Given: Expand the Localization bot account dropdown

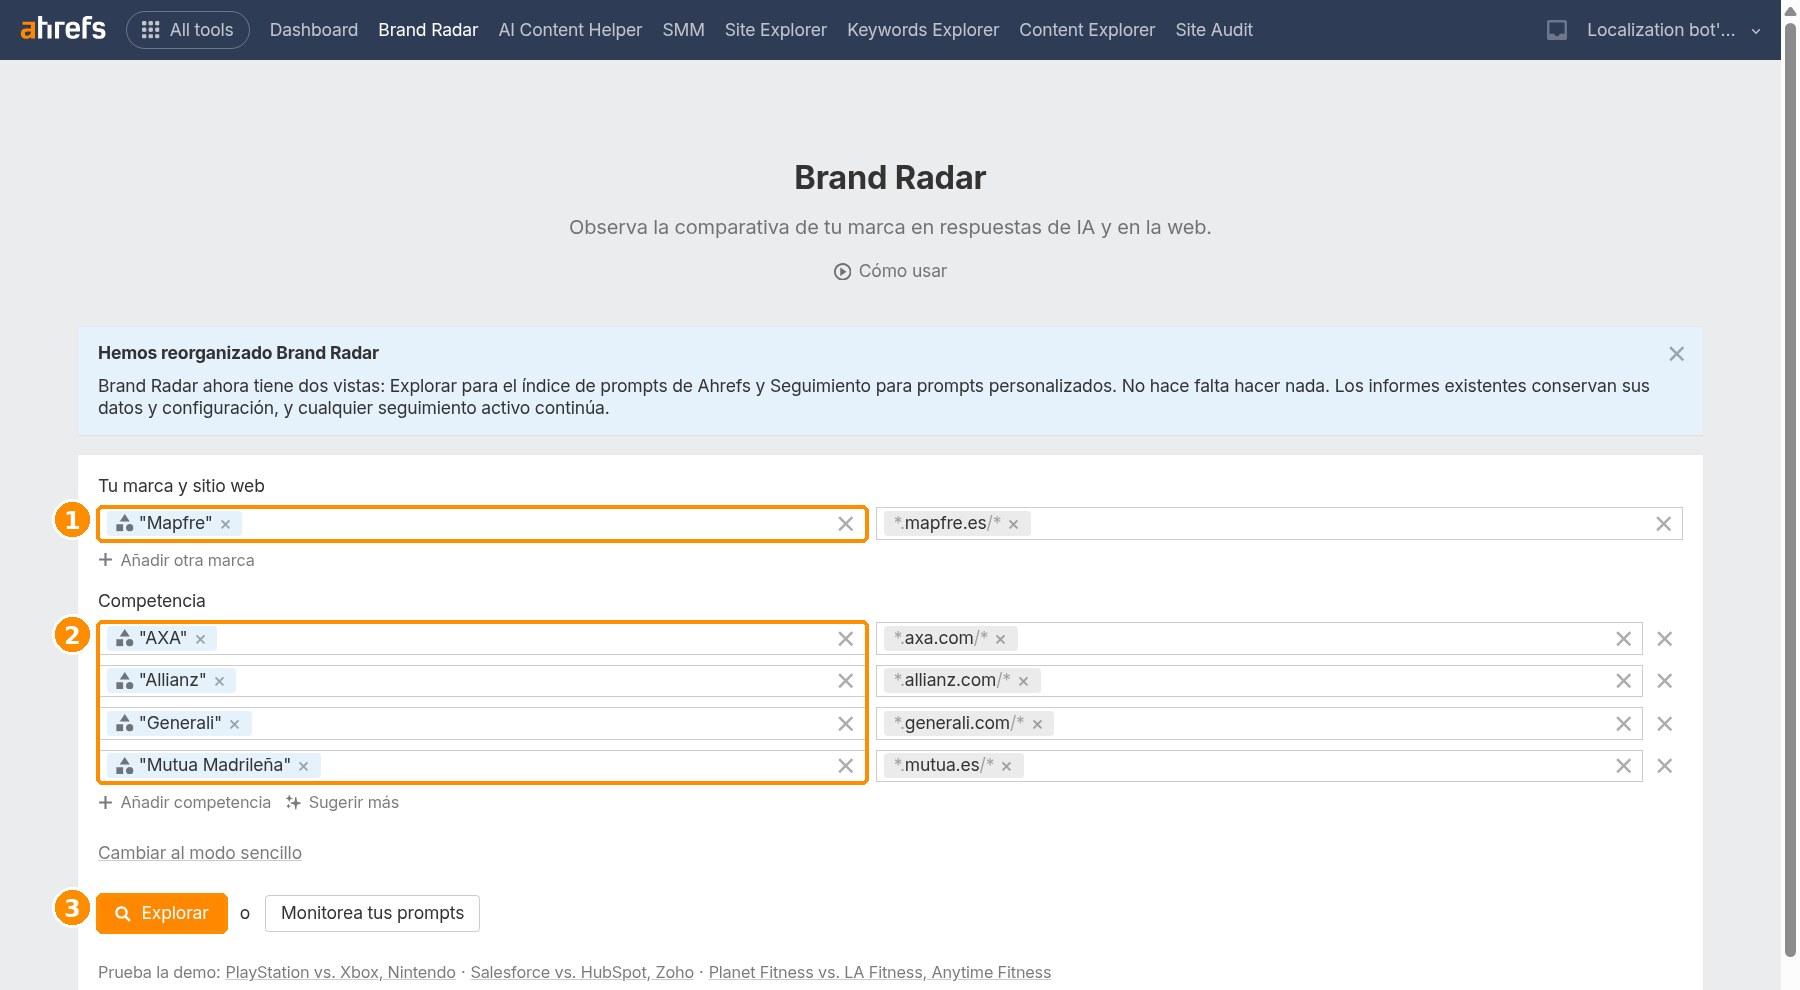Looking at the screenshot, I should click(x=1673, y=30).
